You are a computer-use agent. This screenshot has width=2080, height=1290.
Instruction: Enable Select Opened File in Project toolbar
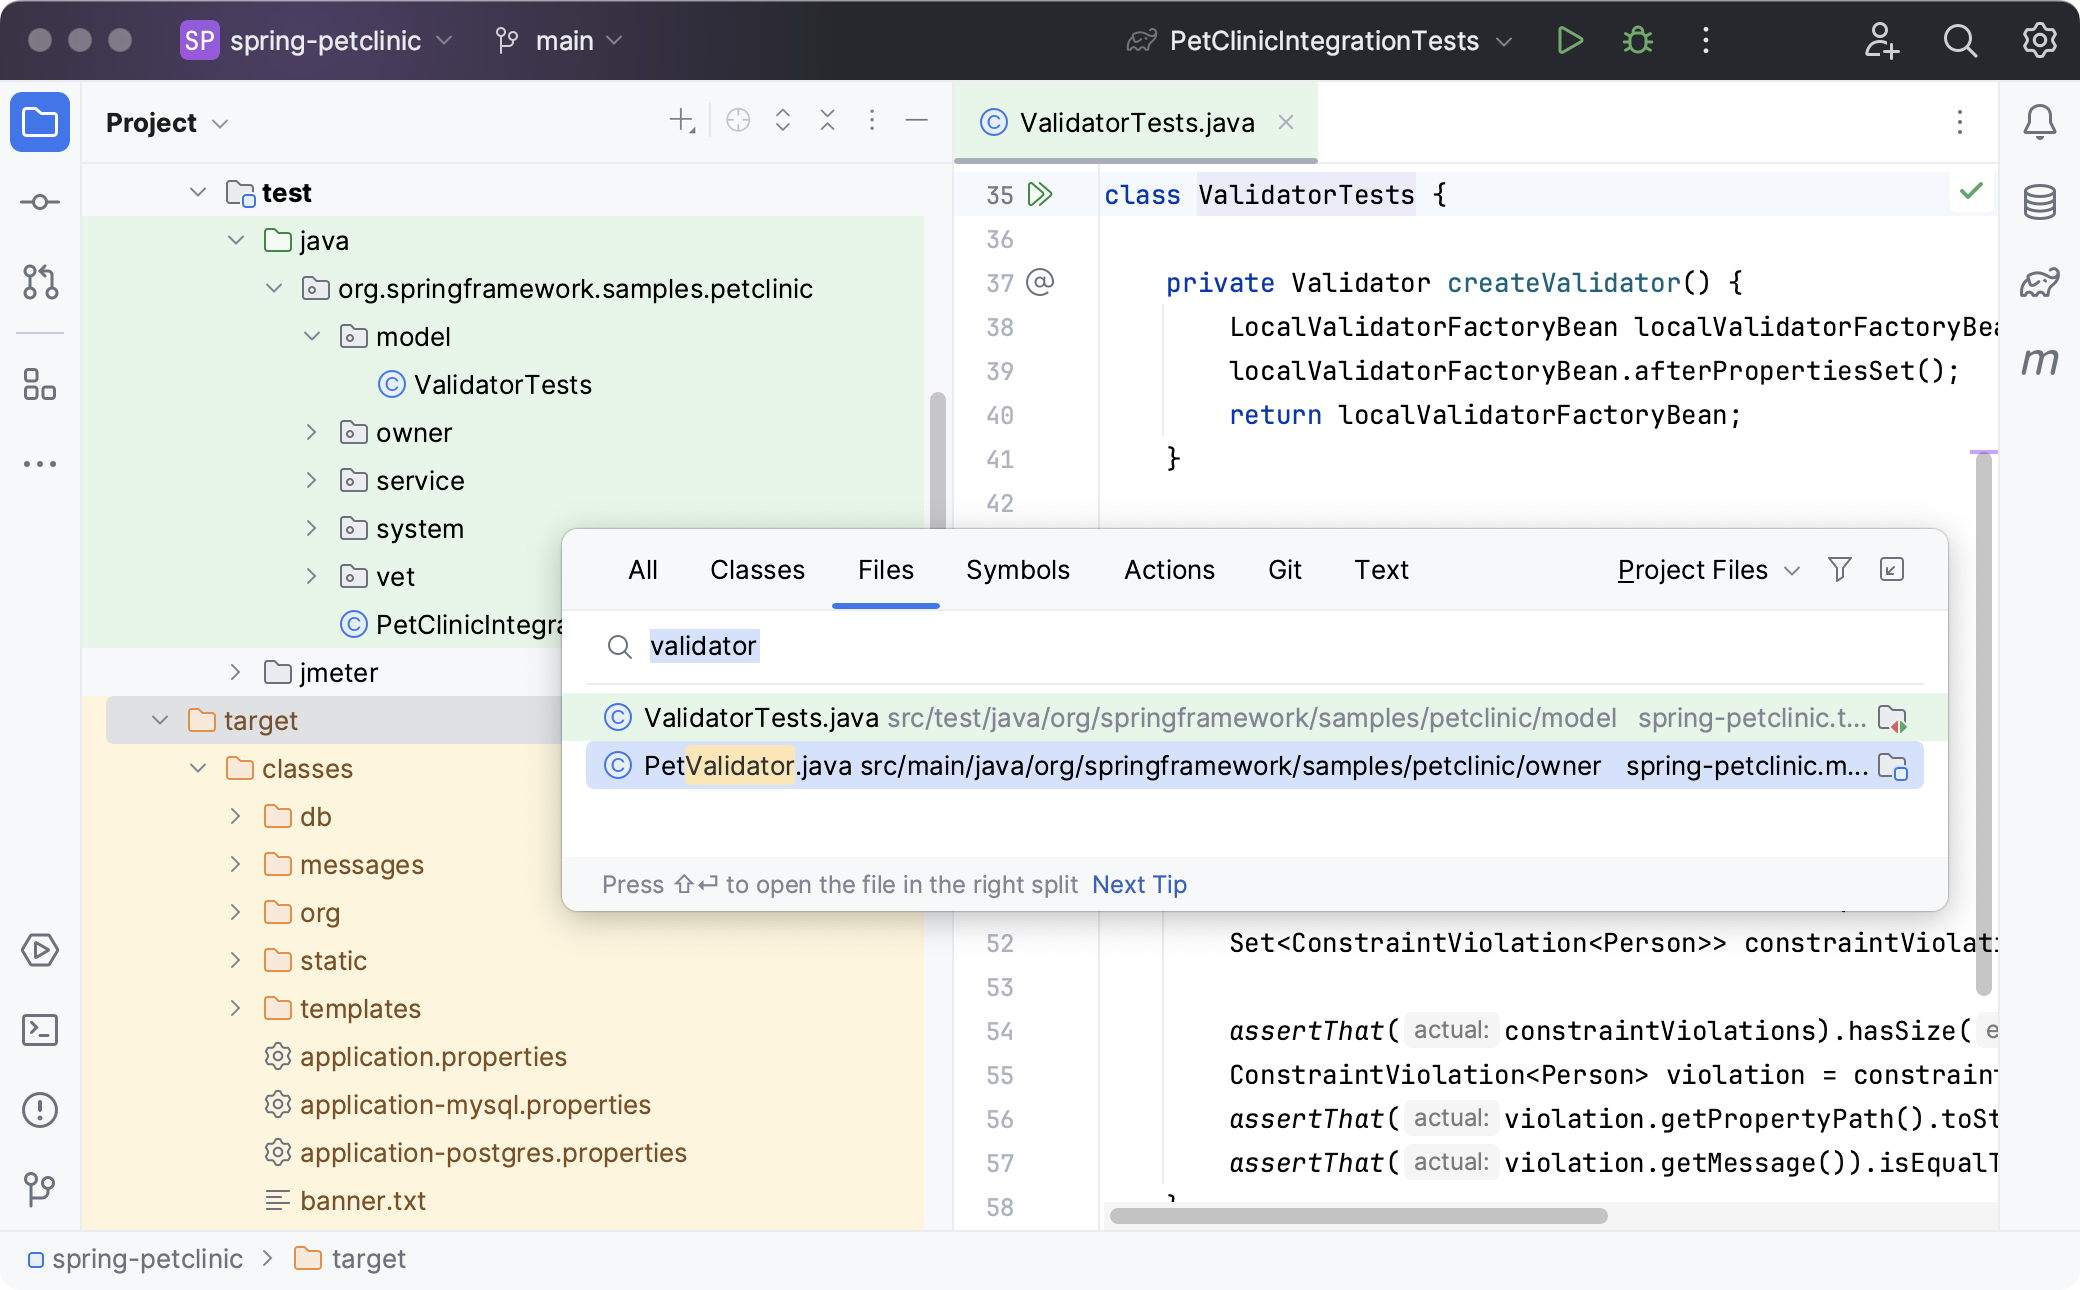point(737,120)
